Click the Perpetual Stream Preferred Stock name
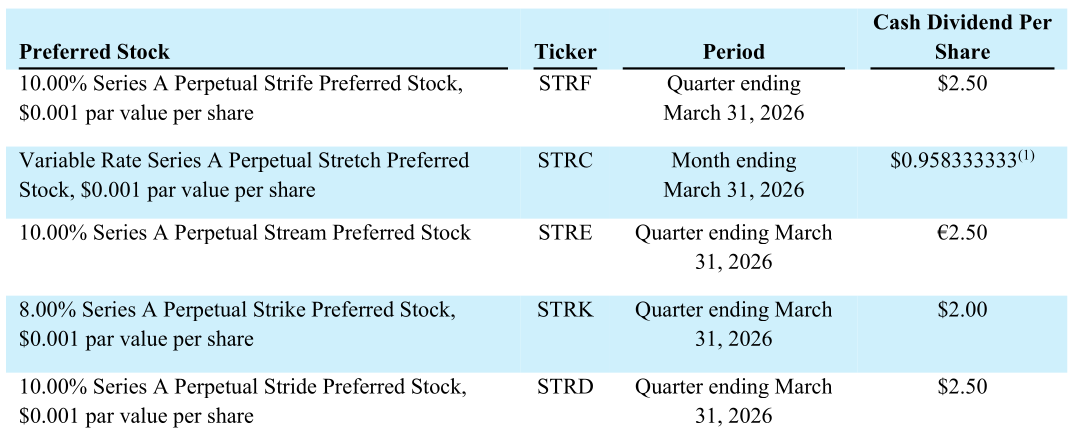 click(244, 233)
